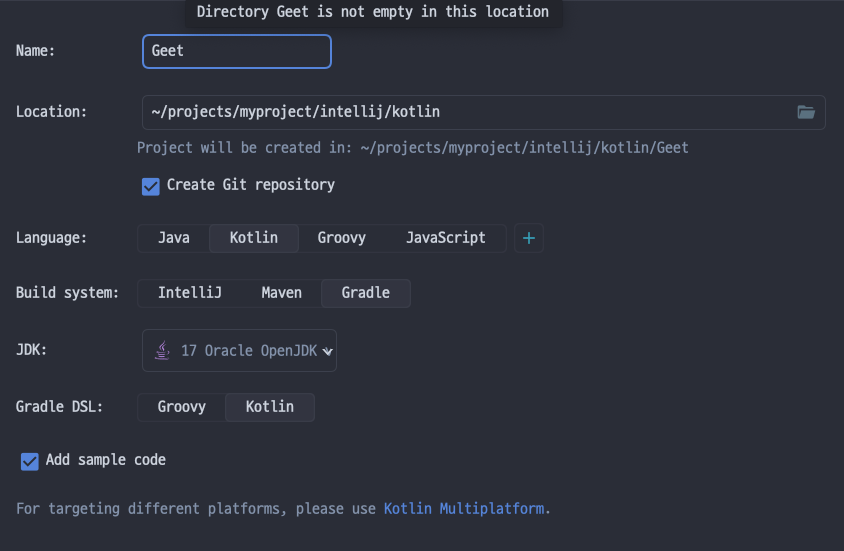Choose Kotlin for Gradle DSL
Screen dimensions: 844x551
click(x=270, y=407)
